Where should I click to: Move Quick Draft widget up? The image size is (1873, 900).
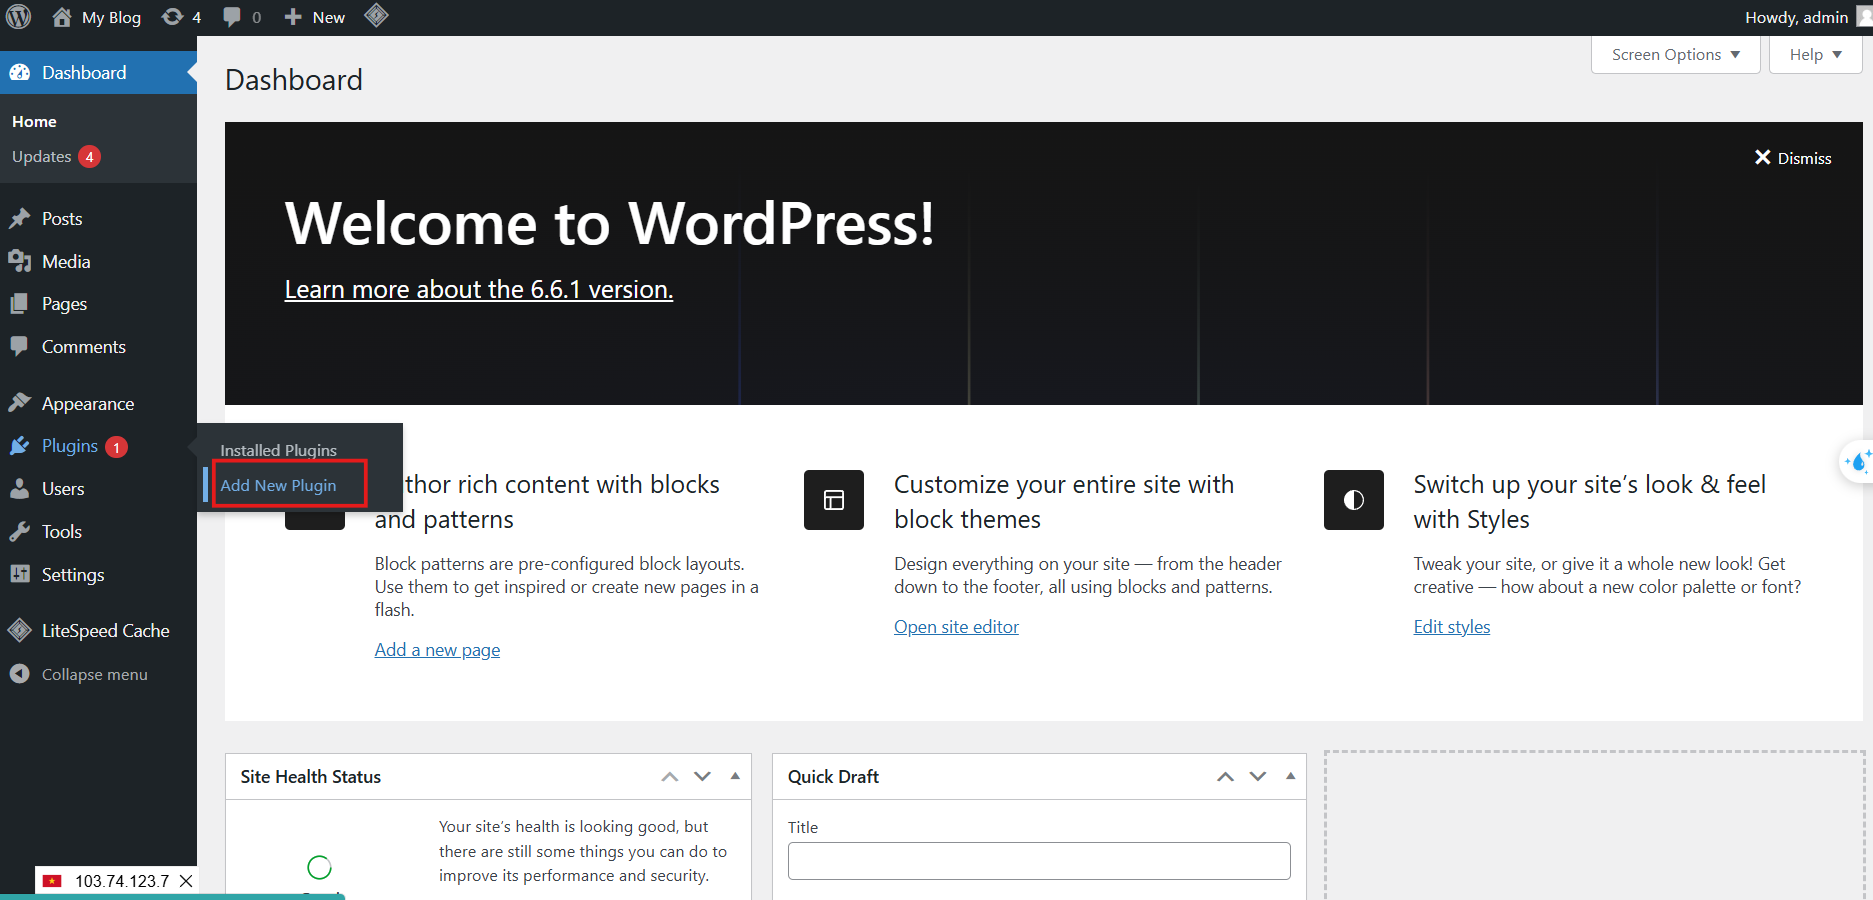[1225, 777]
